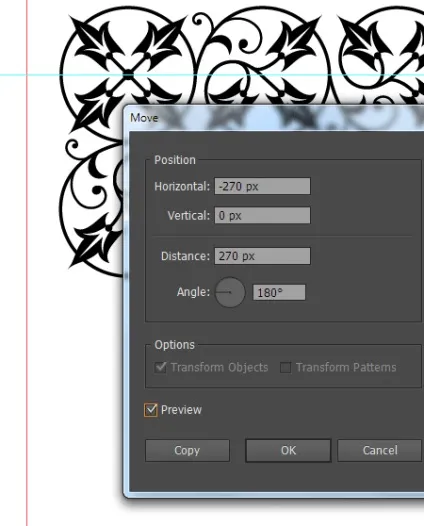Click the Copy button

click(187, 450)
